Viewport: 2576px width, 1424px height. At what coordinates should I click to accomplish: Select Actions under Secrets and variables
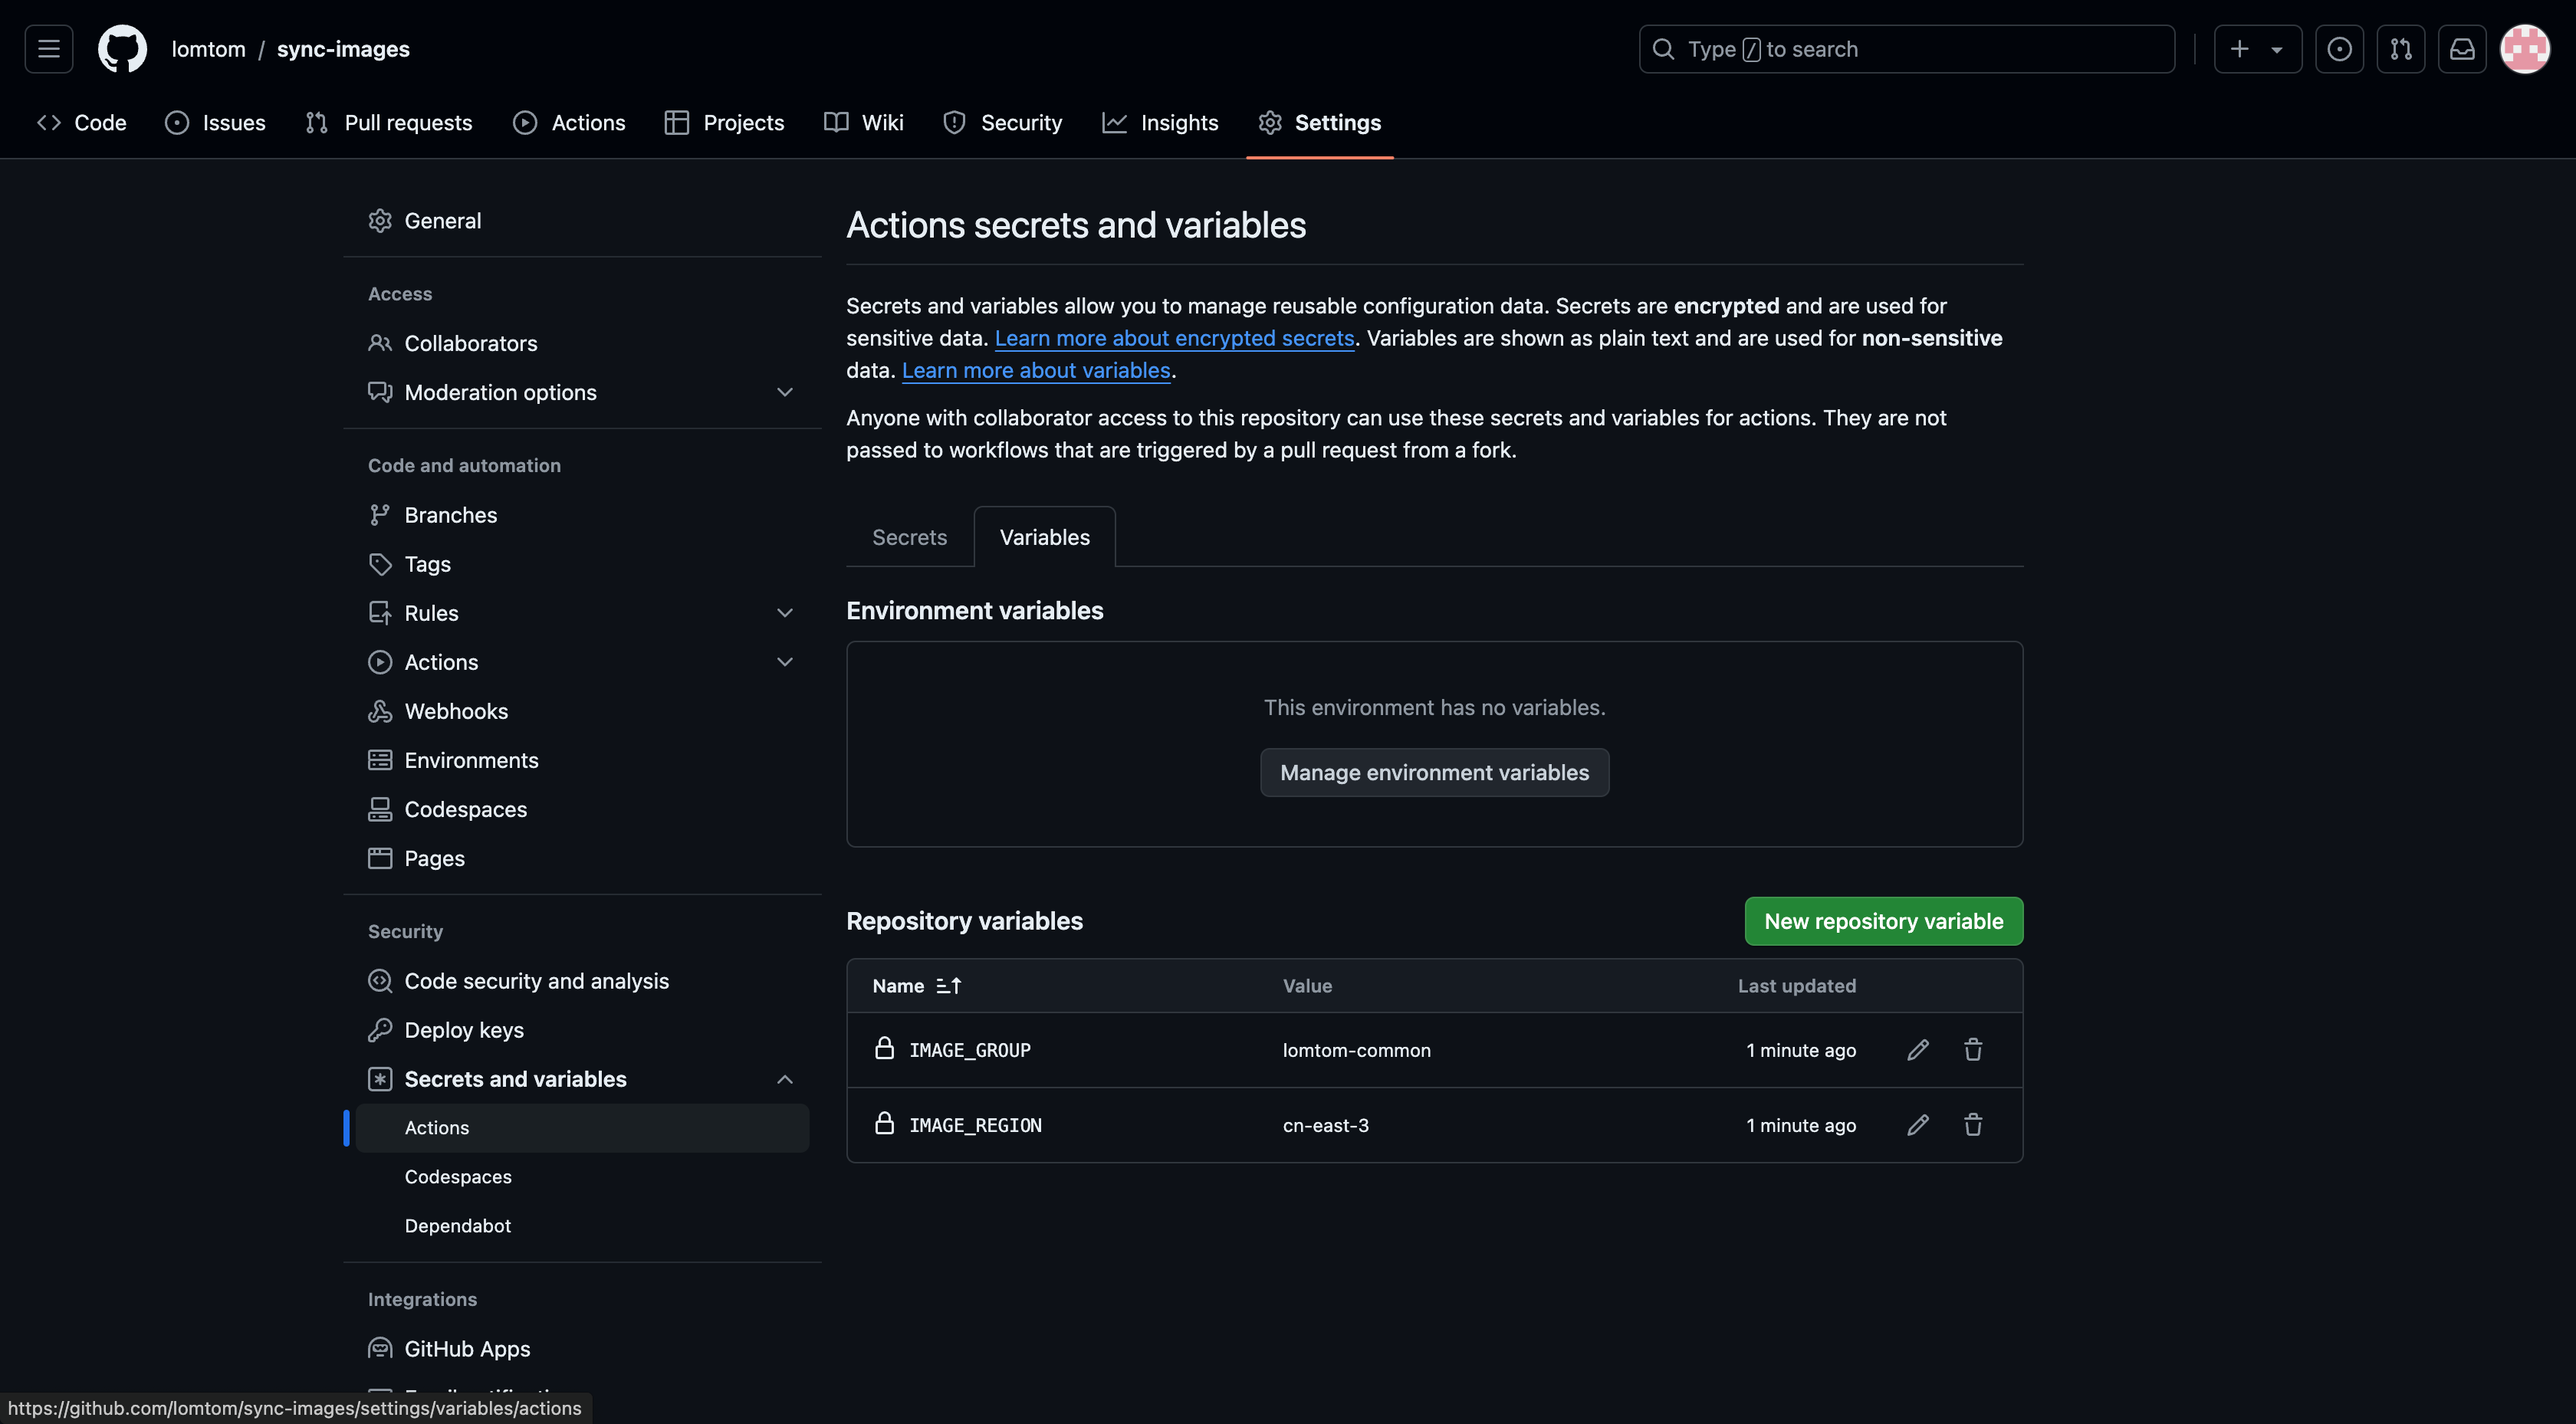click(582, 1128)
